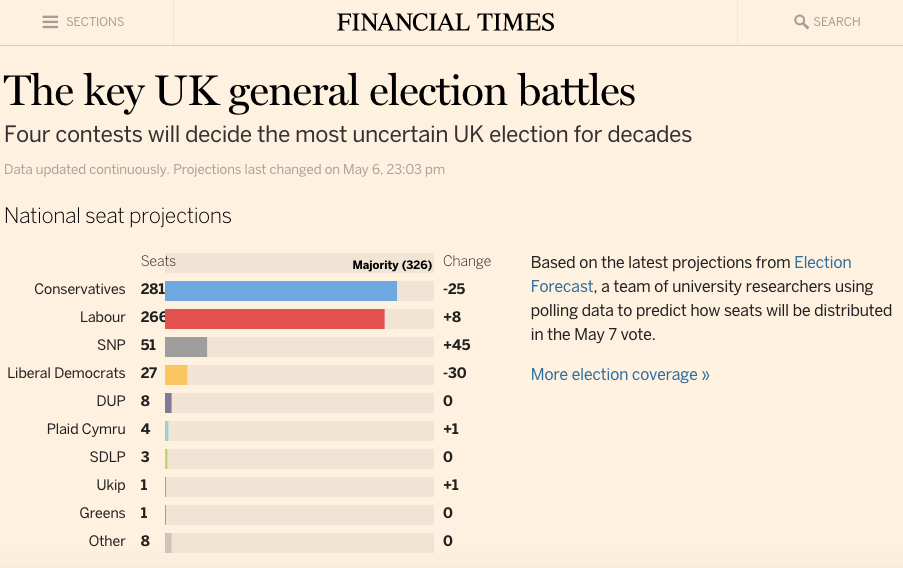
Task: Click the main election battles headline
Action: pos(320,92)
